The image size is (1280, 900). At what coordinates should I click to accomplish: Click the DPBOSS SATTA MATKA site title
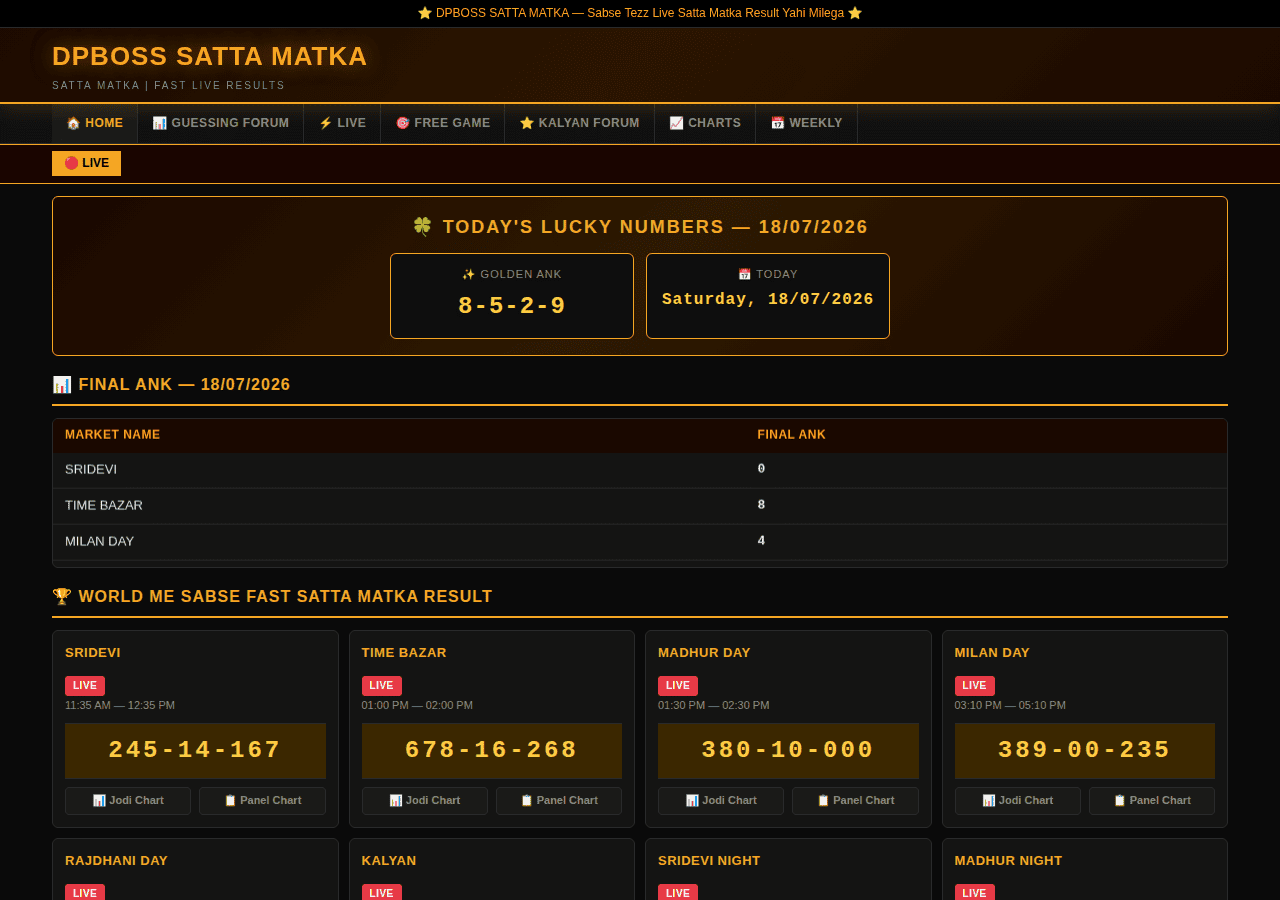(210, 56)
